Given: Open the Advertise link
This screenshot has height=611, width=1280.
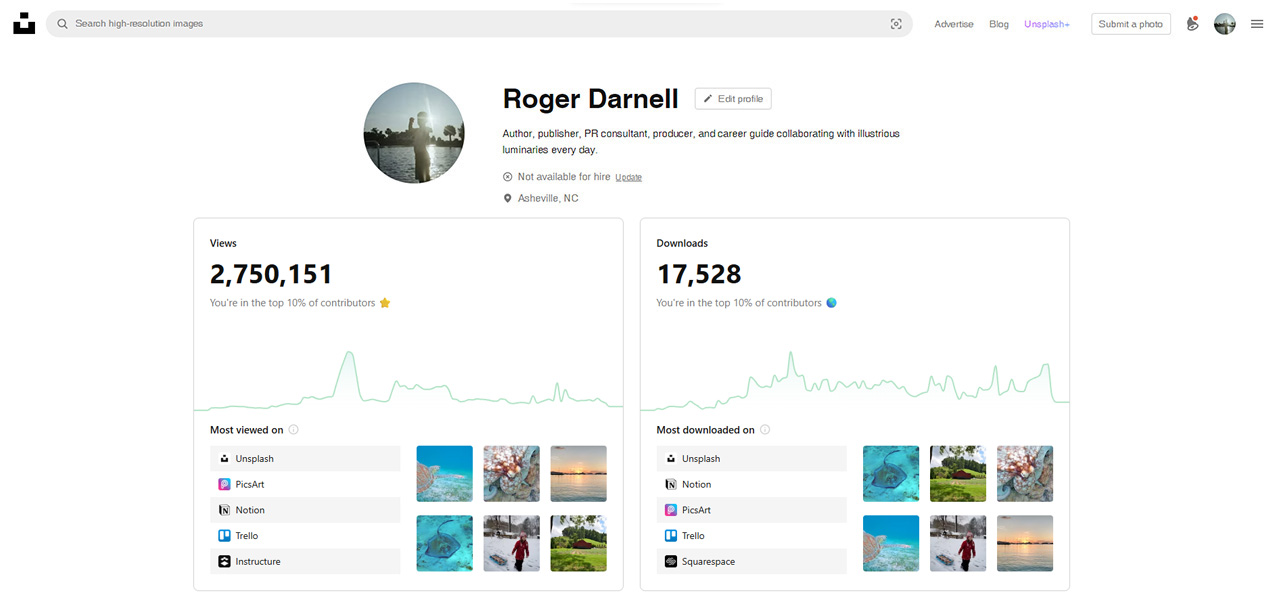Looking at the screenshot, I should [x=954, y=24].
